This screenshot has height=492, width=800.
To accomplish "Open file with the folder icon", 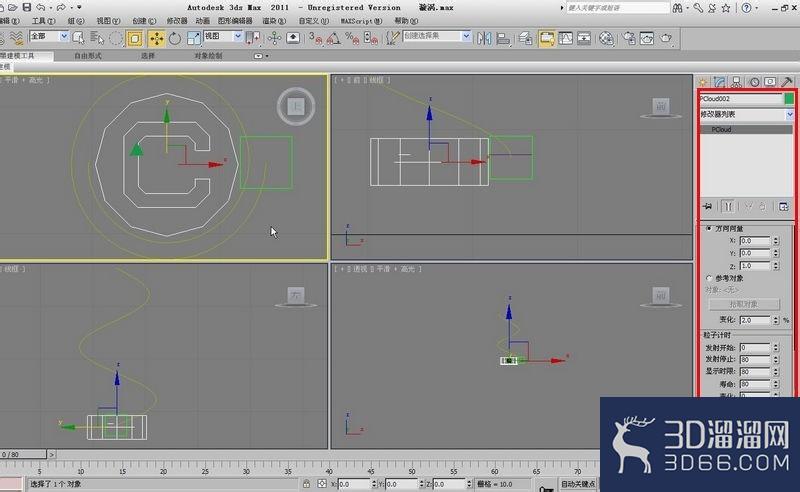I will tap(13, 7).
